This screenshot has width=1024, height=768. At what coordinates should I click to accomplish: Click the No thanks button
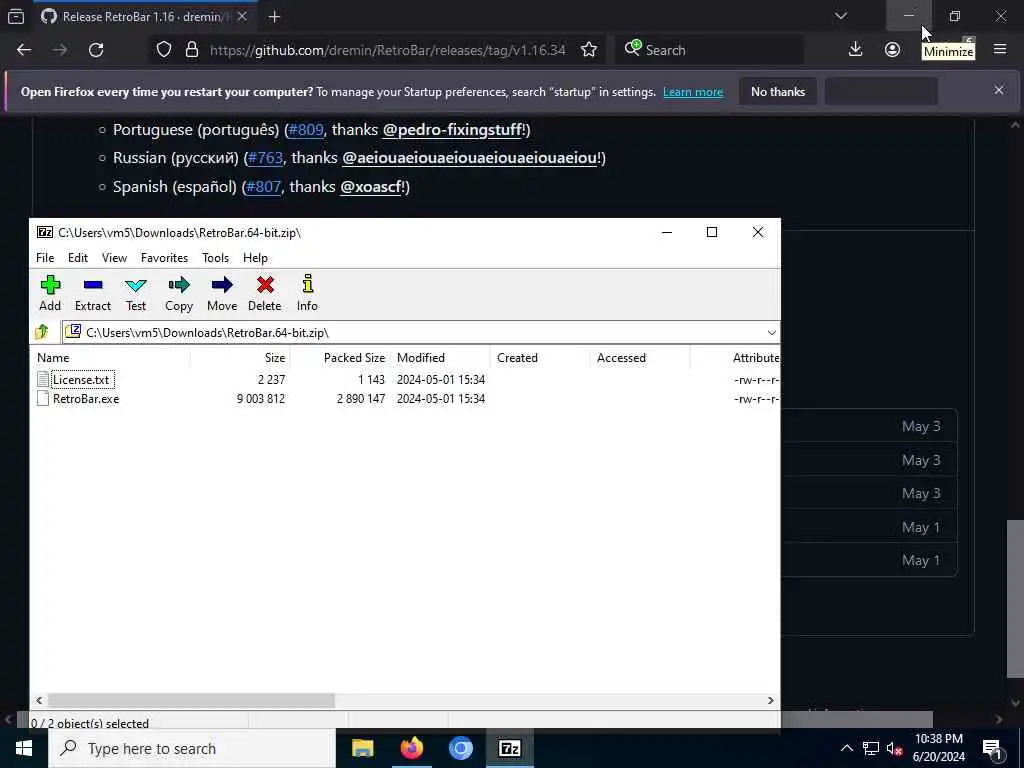(778, 92)
